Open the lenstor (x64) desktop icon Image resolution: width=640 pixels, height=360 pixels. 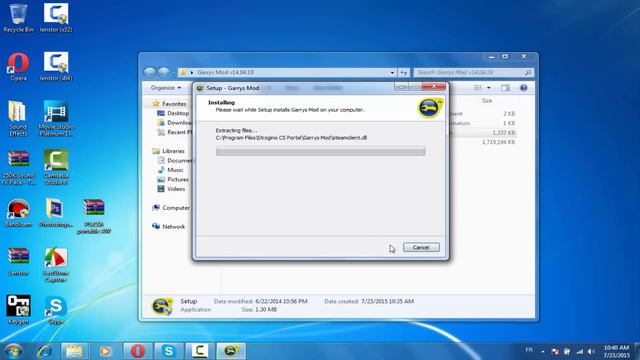pos(56,67)
